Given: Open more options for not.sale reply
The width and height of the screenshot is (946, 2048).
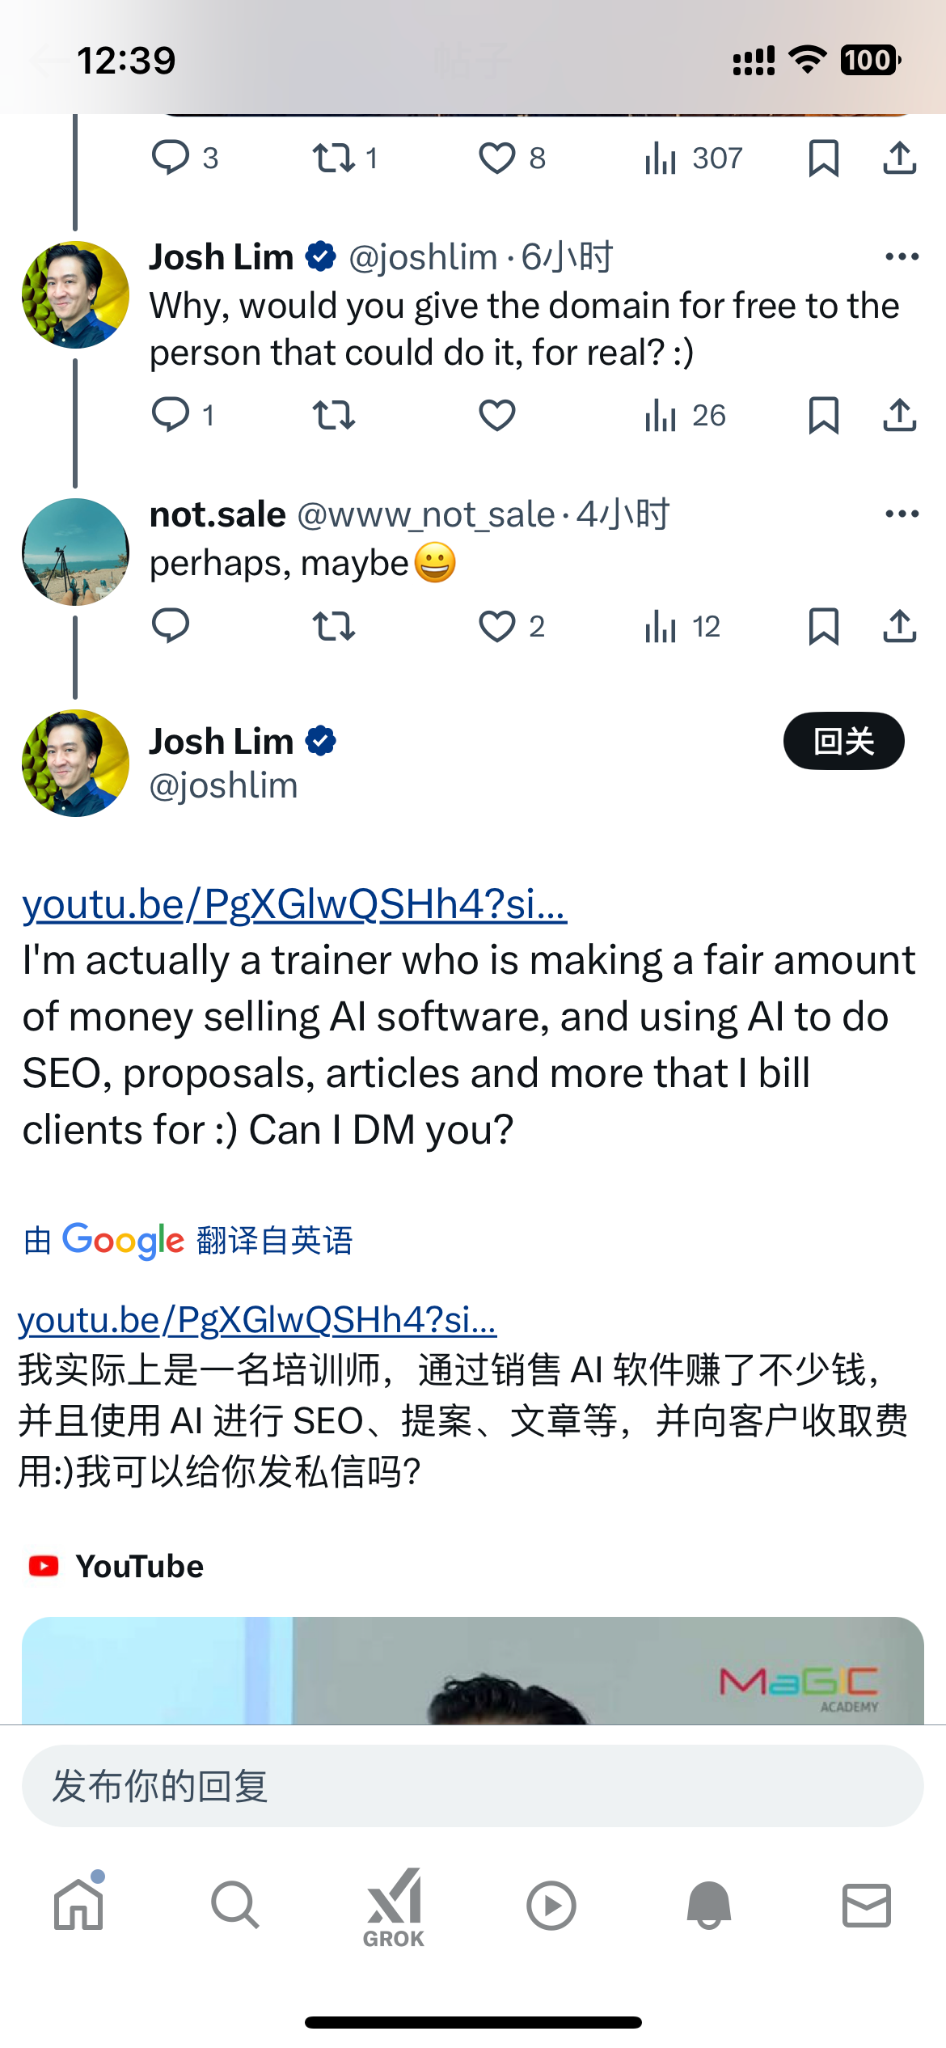Looking at the screenshot, I should point(902,514).
